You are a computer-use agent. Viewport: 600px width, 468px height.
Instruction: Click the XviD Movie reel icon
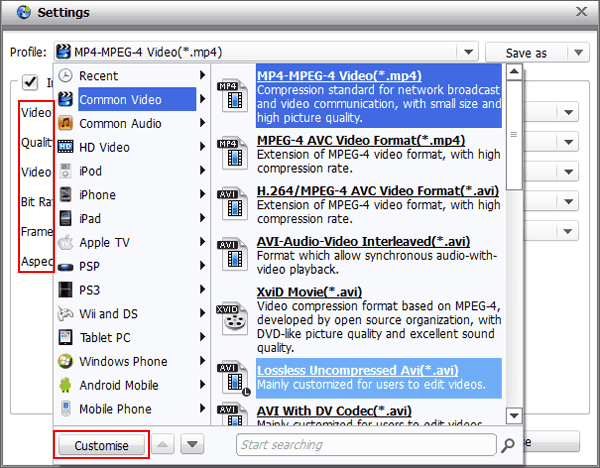coord(232,318)
